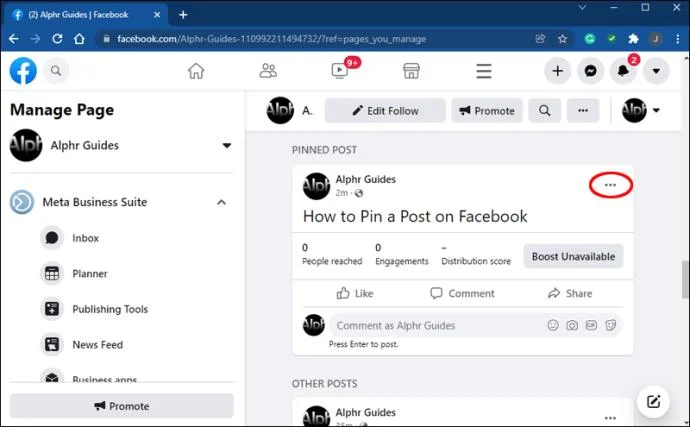Like the pinned post
Image resolution: width=690 pixels, height=427 pixels.
pyautogui.click(x=355, y=293)
